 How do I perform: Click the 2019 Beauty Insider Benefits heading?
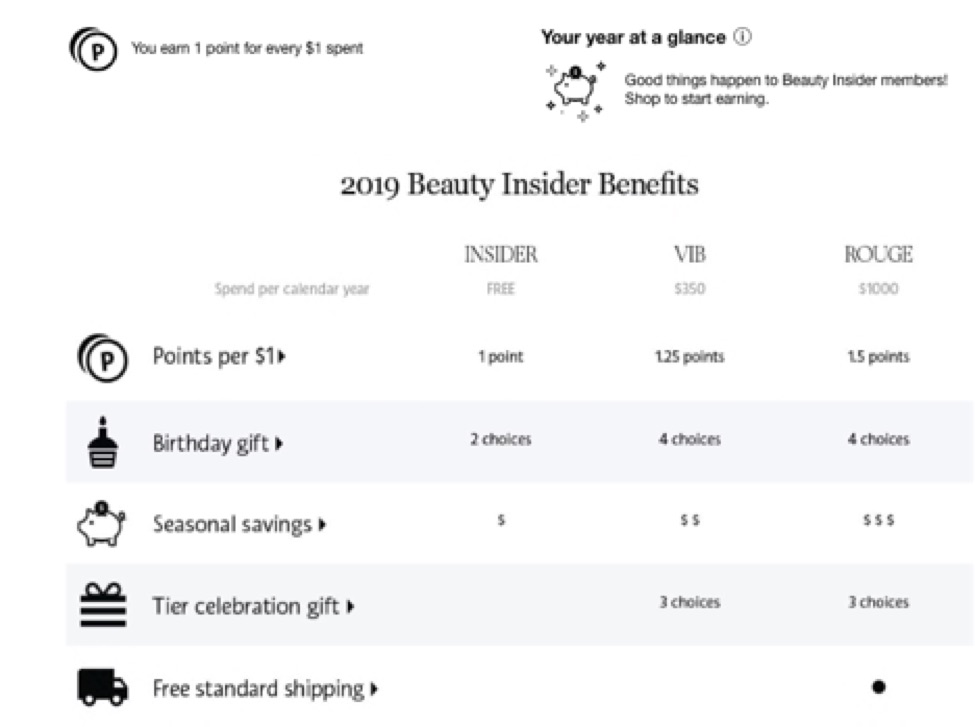[519, 185]
